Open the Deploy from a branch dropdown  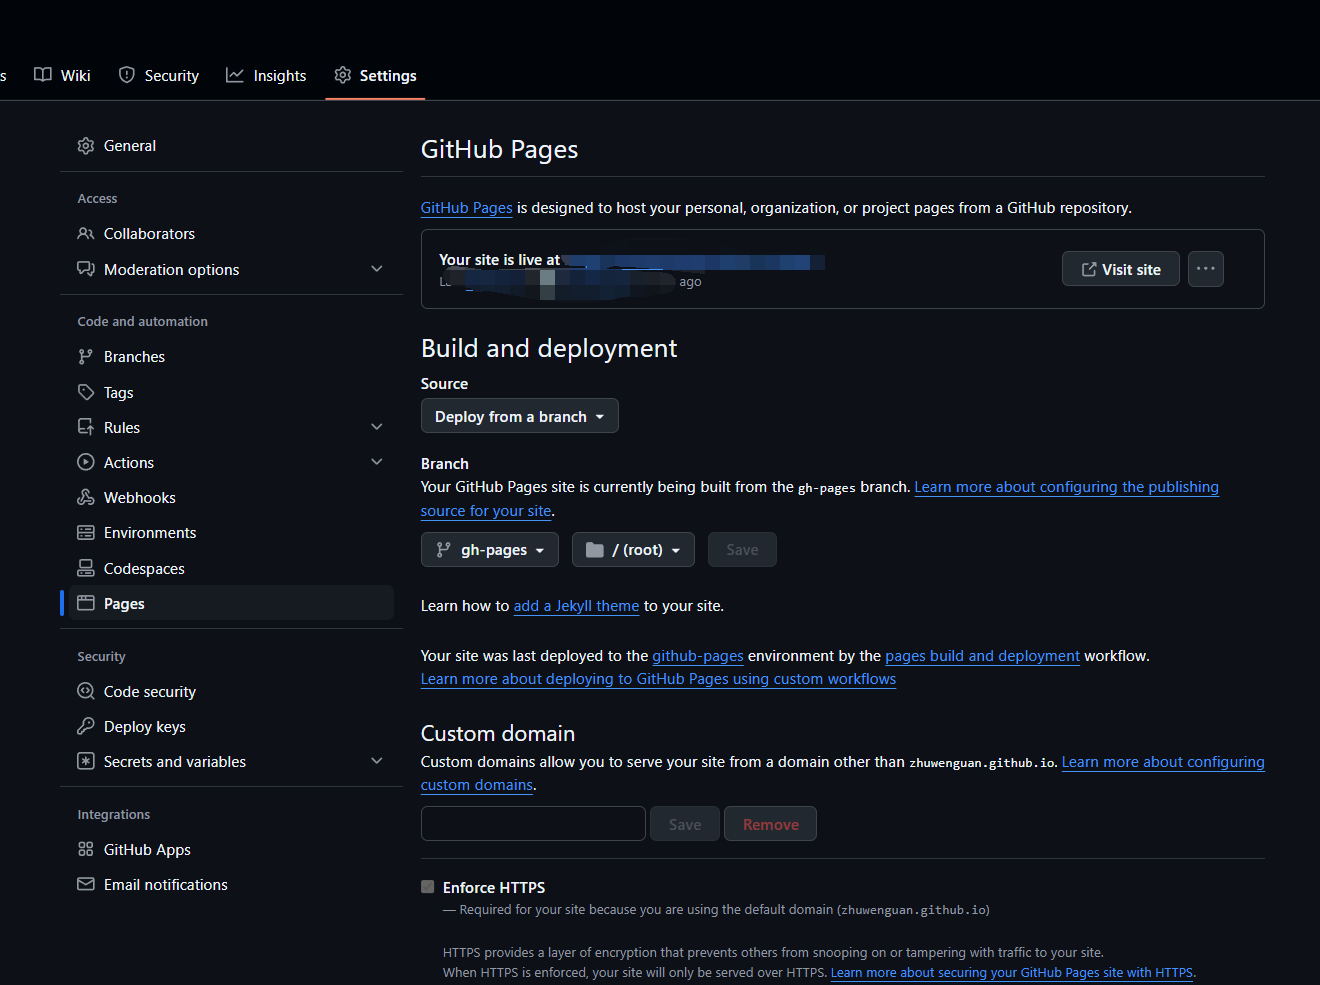point(520,416)
